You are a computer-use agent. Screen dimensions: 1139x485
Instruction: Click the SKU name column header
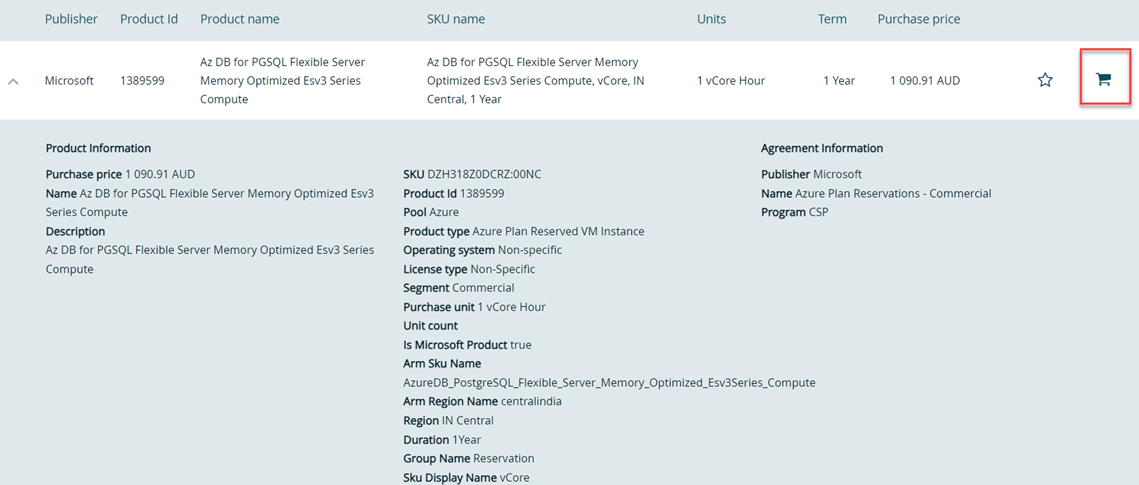456,19
